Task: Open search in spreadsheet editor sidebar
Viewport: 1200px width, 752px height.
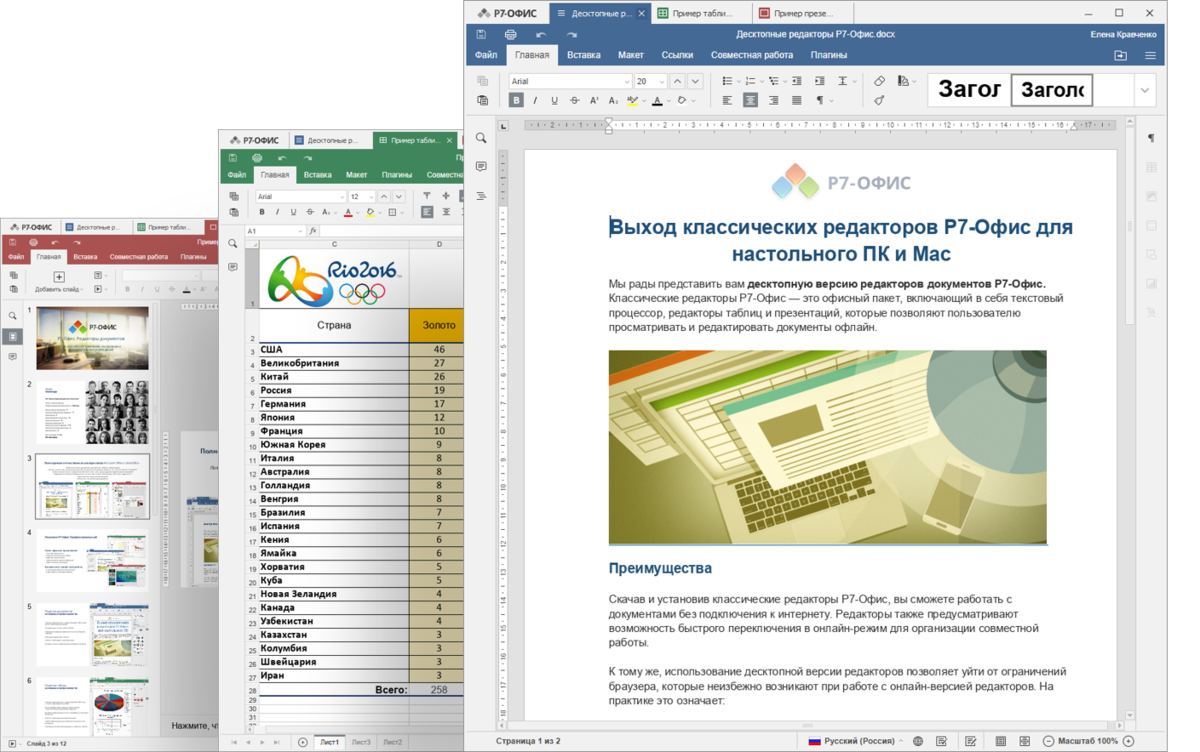Action: pyautogui.click(x=233, y=243)
